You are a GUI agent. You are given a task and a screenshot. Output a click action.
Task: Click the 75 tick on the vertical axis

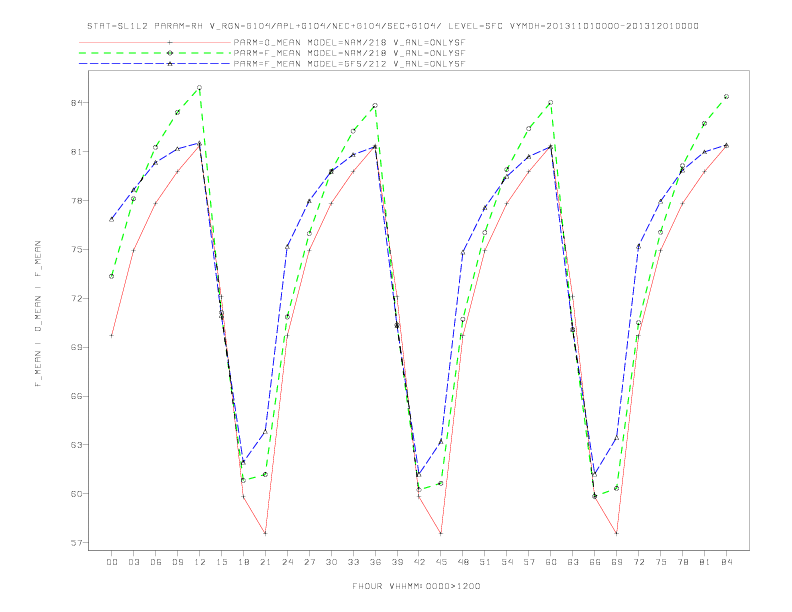pyautogui.click(x=77, y=249)
